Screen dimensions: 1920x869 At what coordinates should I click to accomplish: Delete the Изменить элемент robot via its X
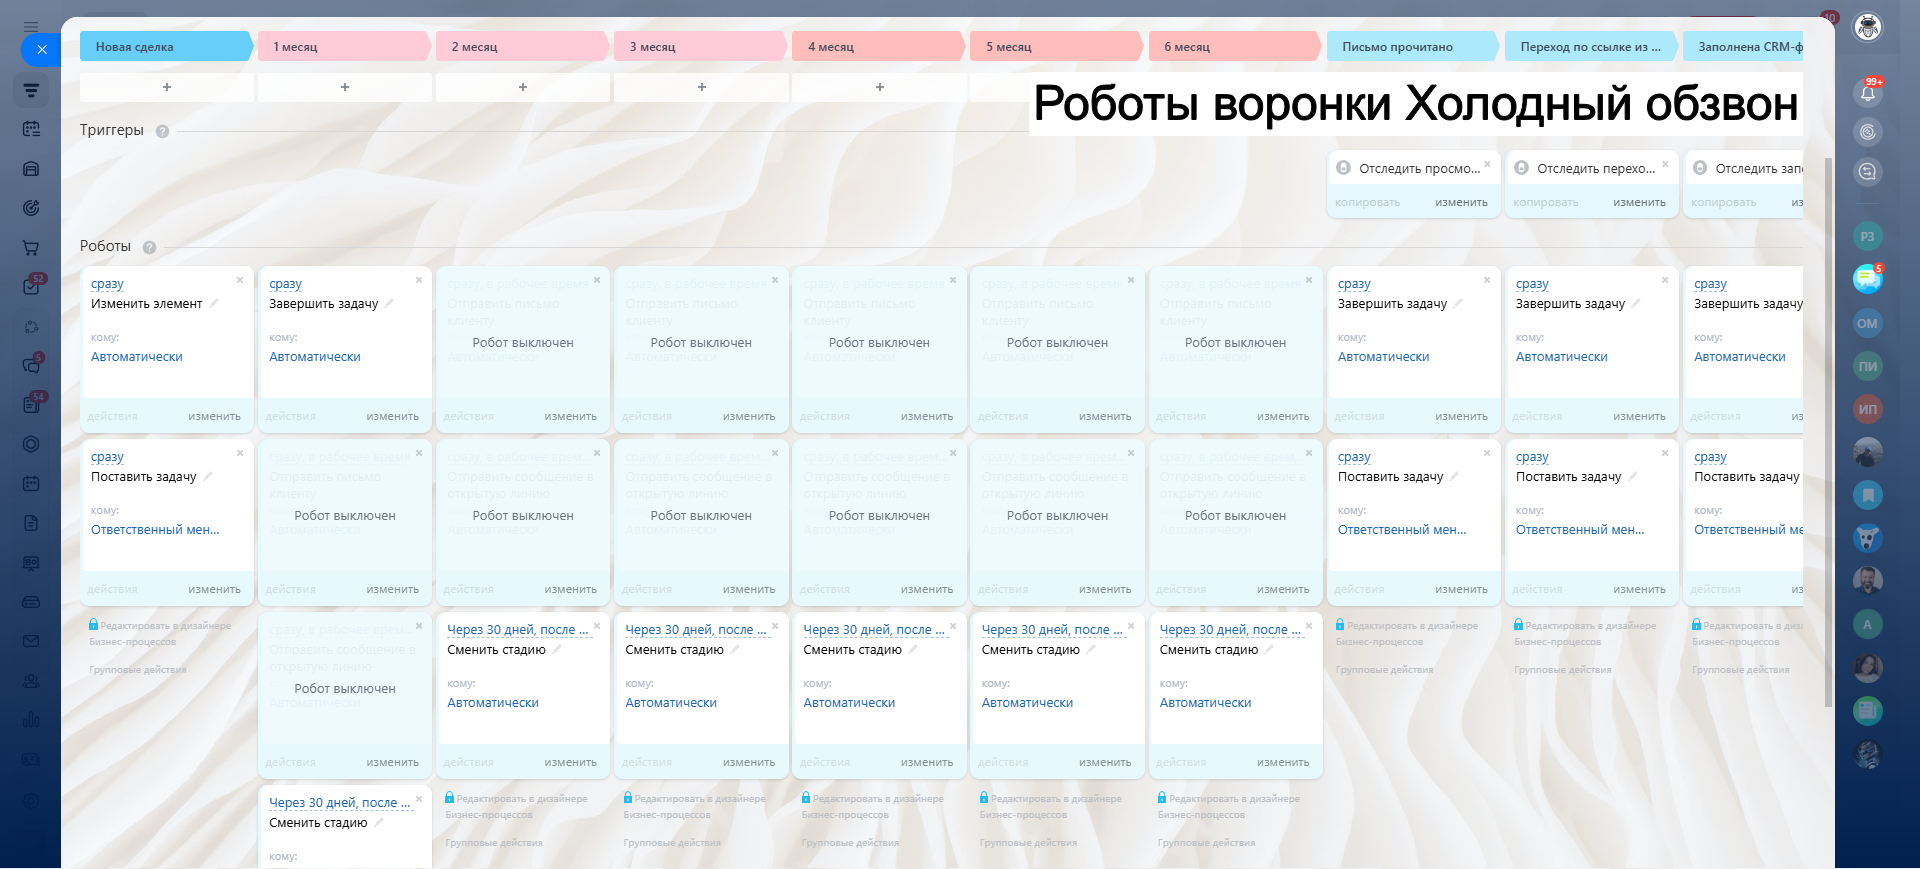coord(240,280)
